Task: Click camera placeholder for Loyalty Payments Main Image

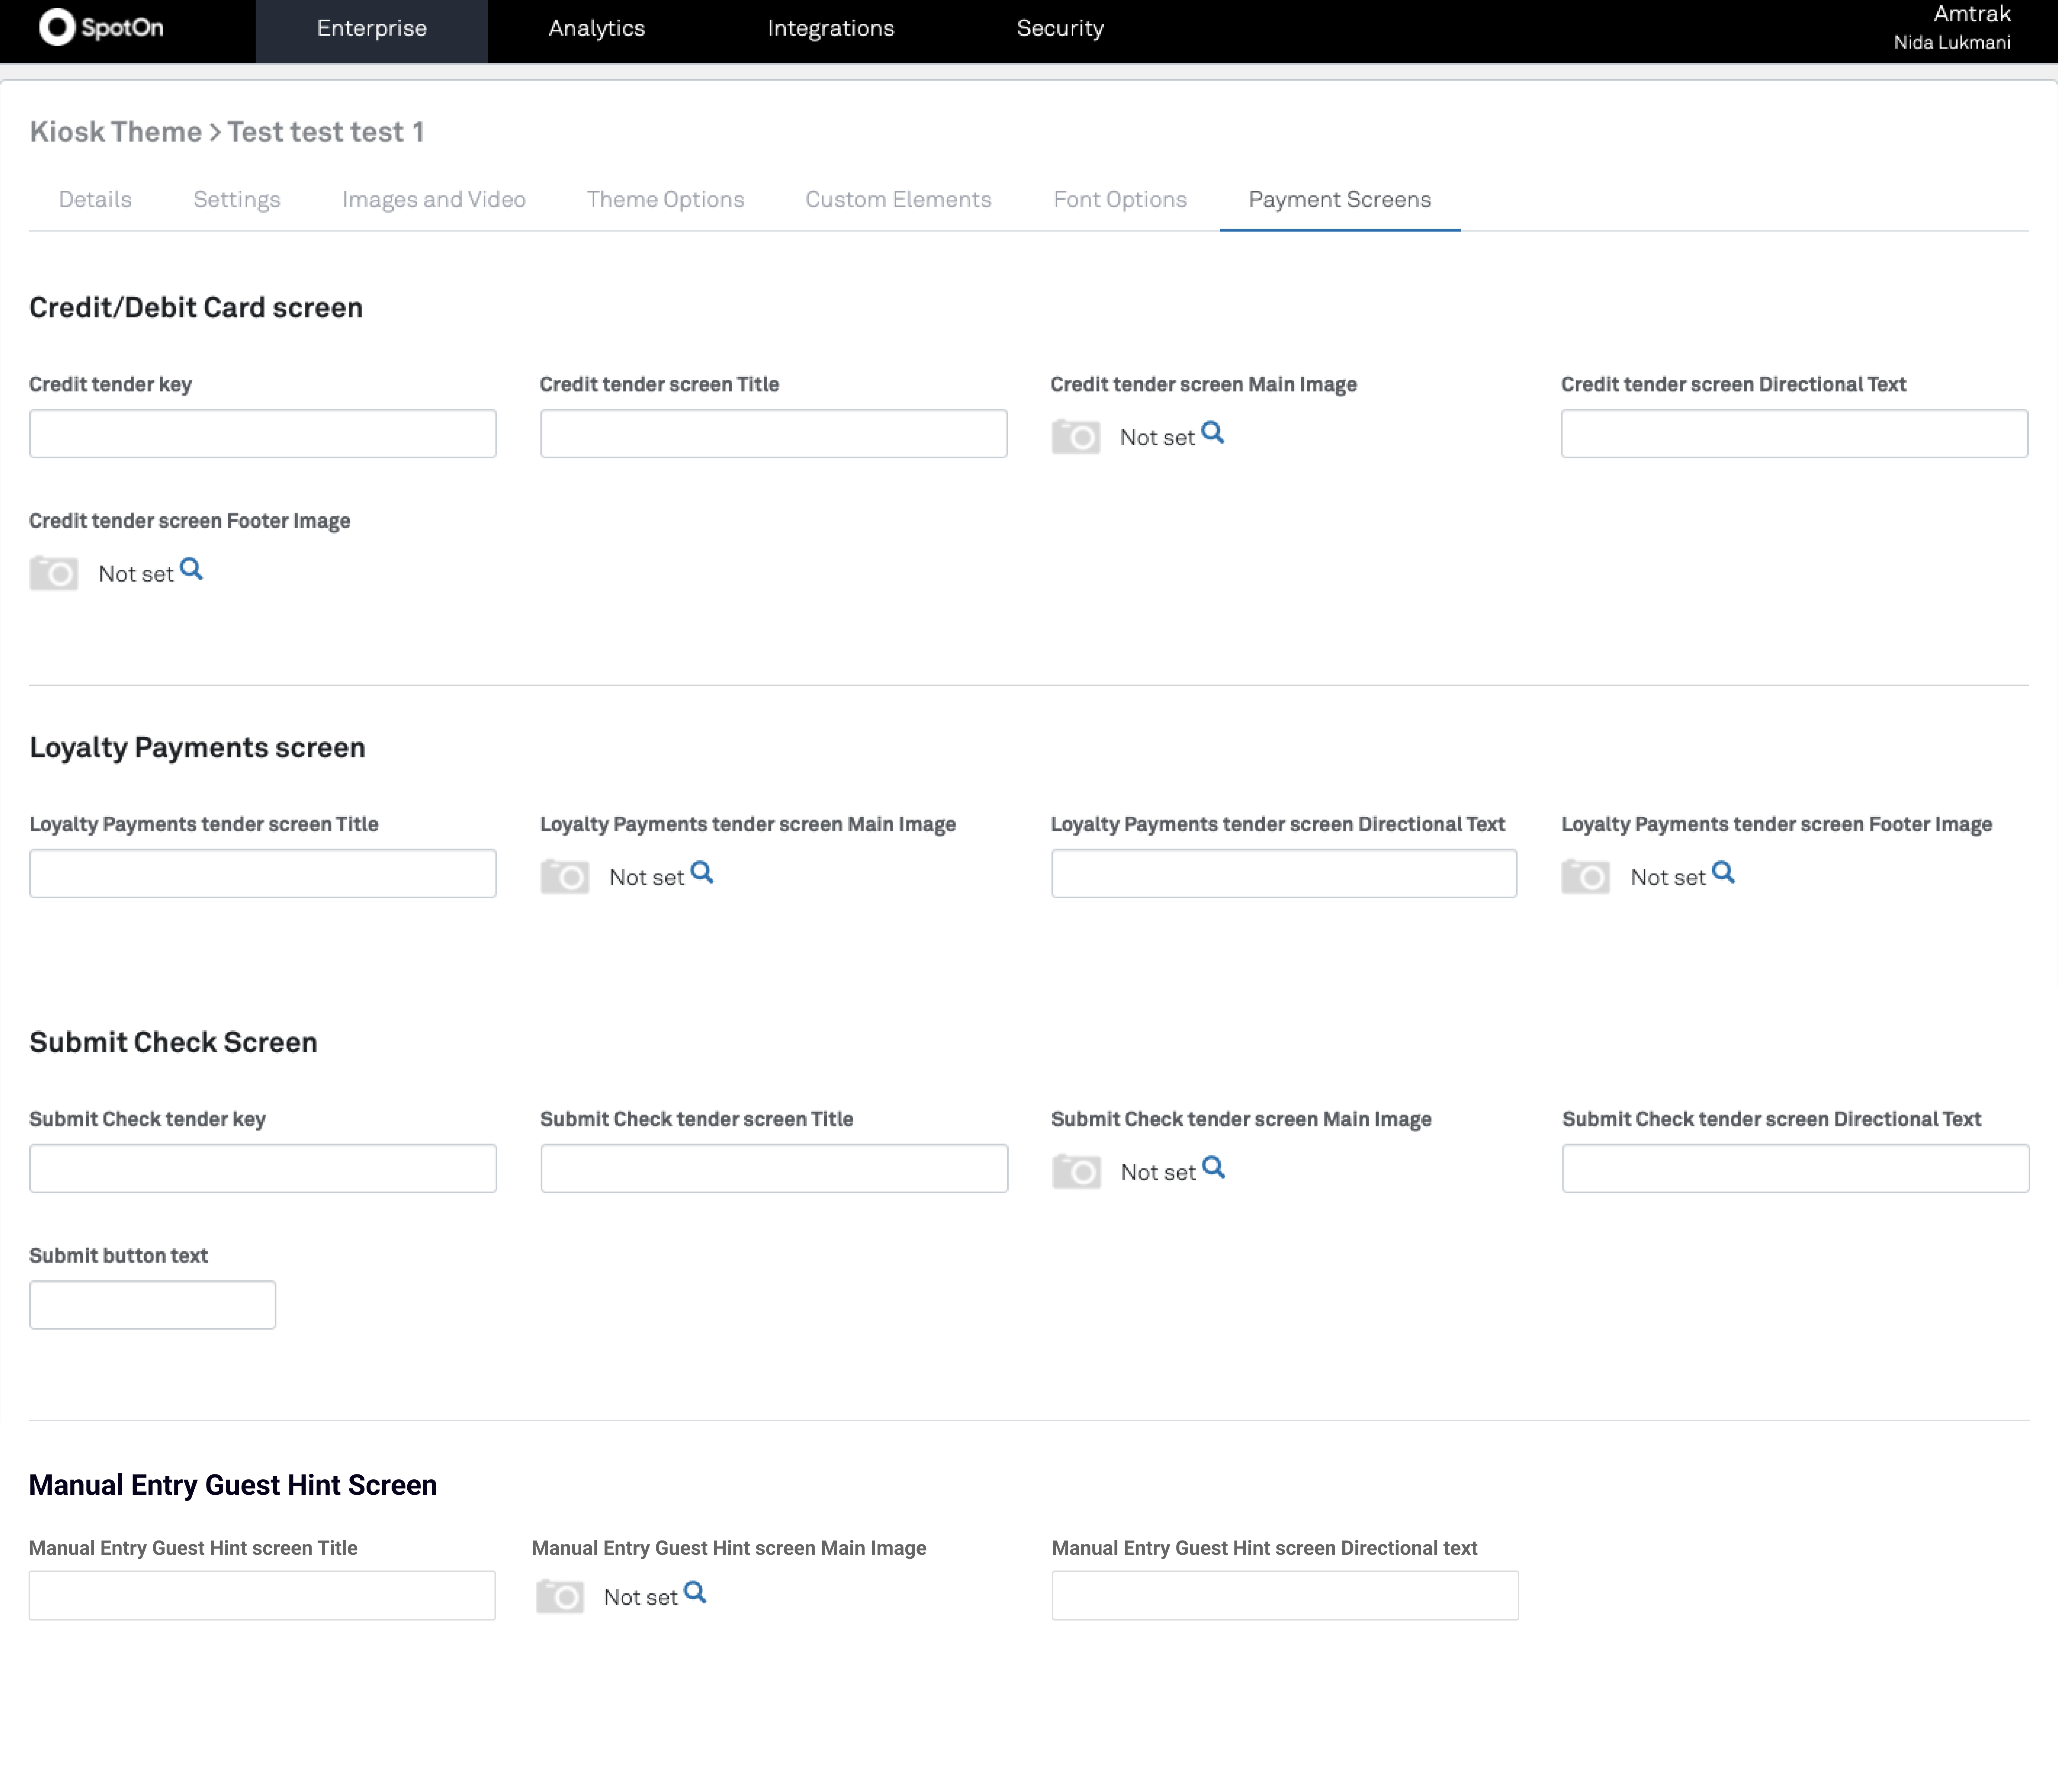Action: pos(565,877)
